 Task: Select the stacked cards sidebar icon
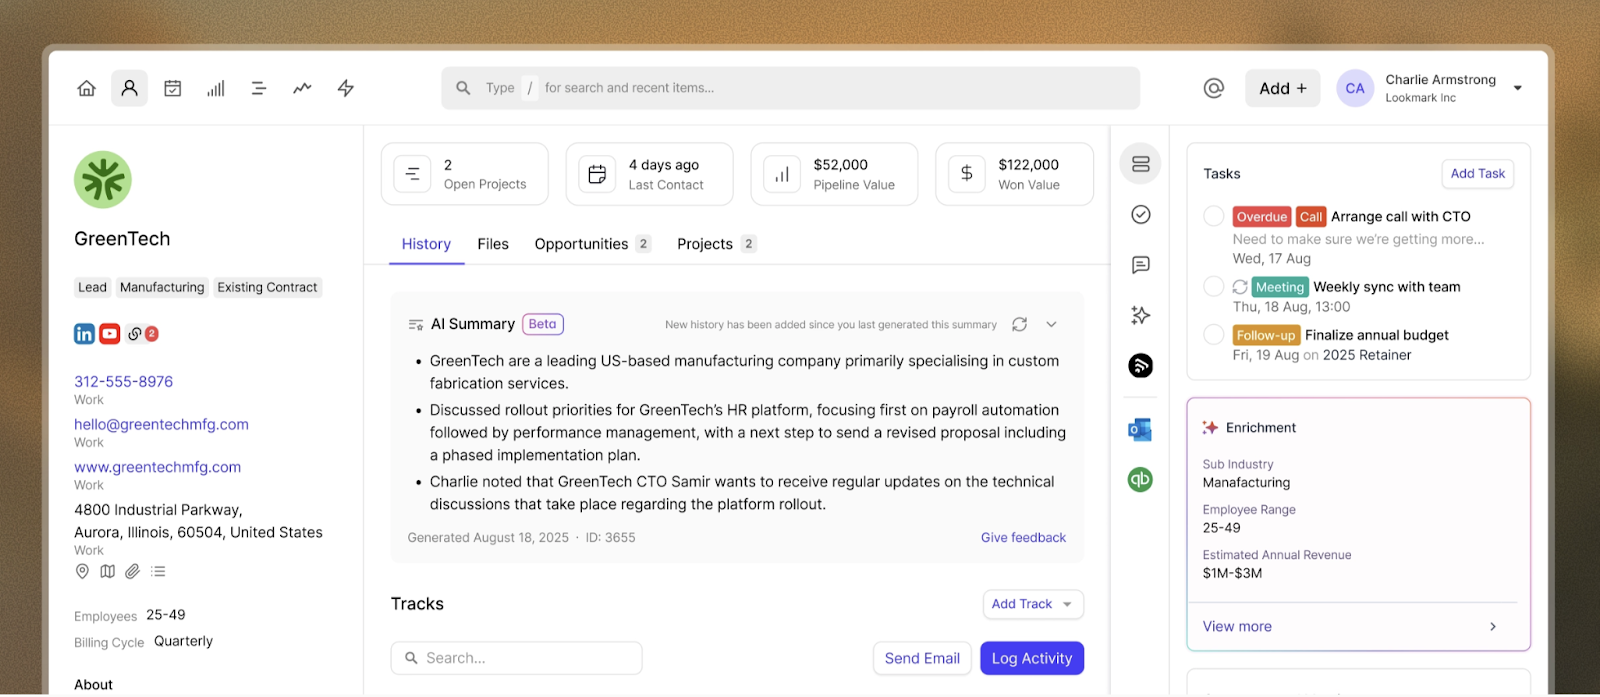click(x=1141, y=164)
